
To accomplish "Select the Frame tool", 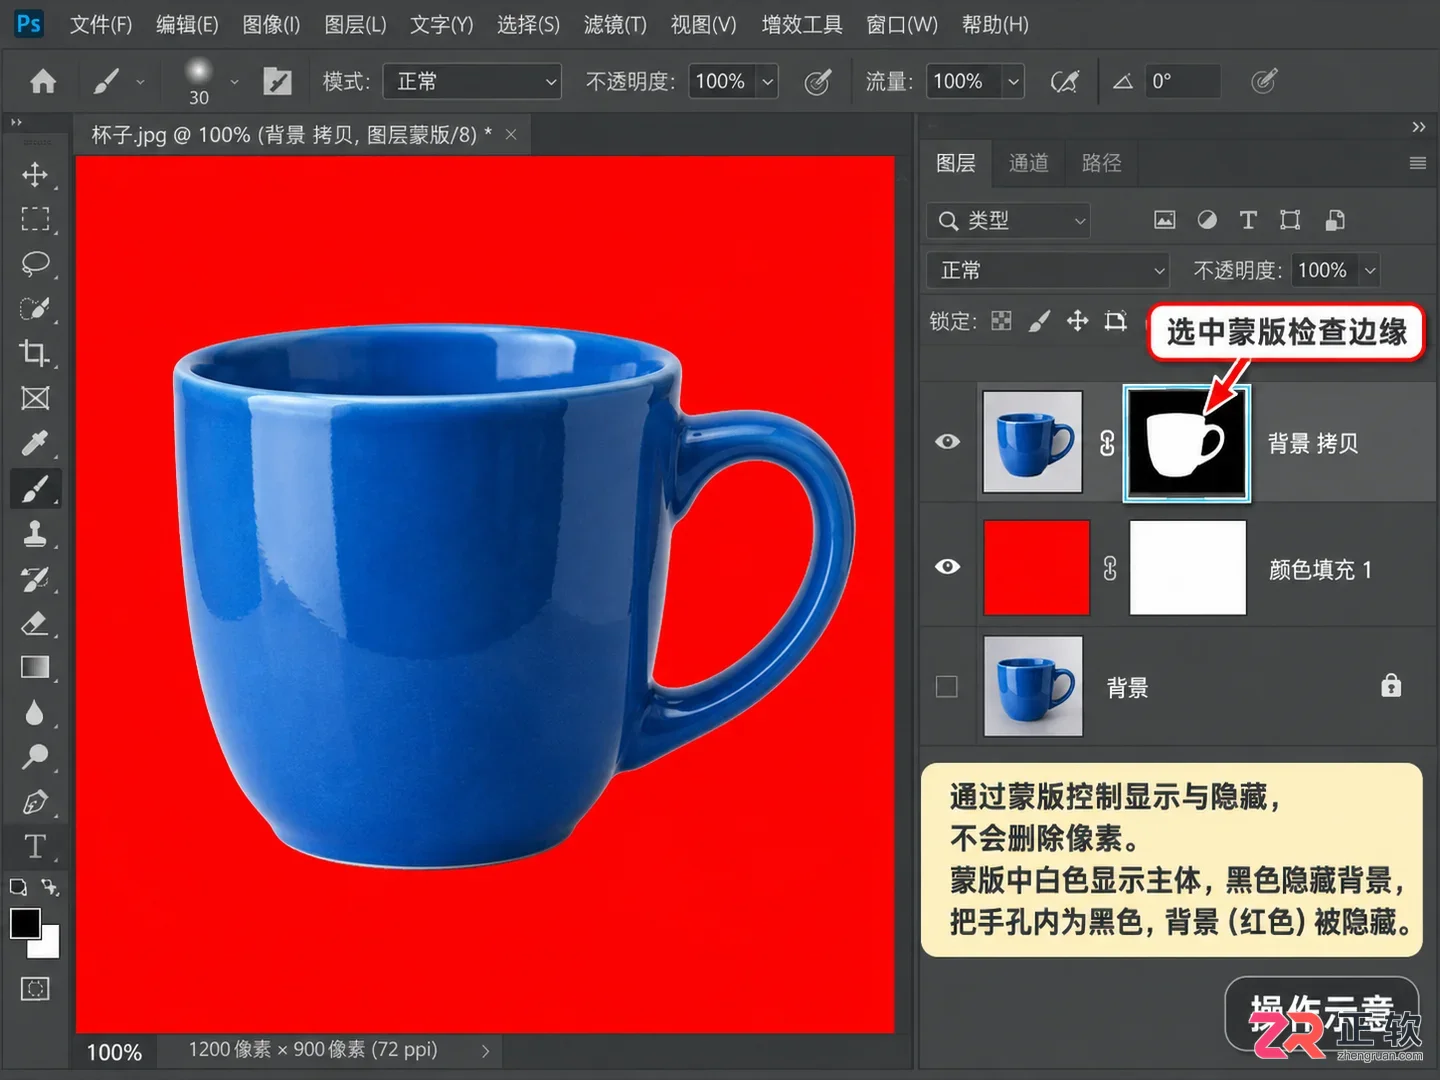I will click(35, 398).
